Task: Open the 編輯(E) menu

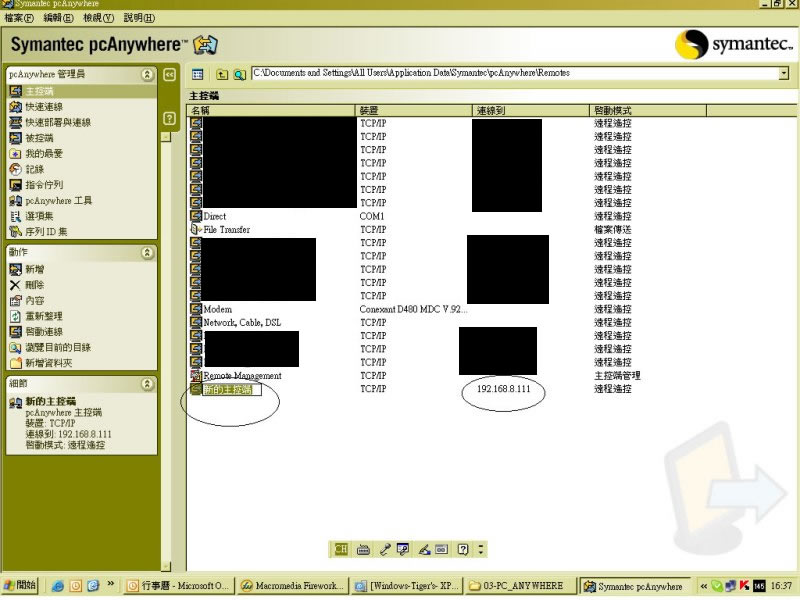Action: click(x=58, y=18)
